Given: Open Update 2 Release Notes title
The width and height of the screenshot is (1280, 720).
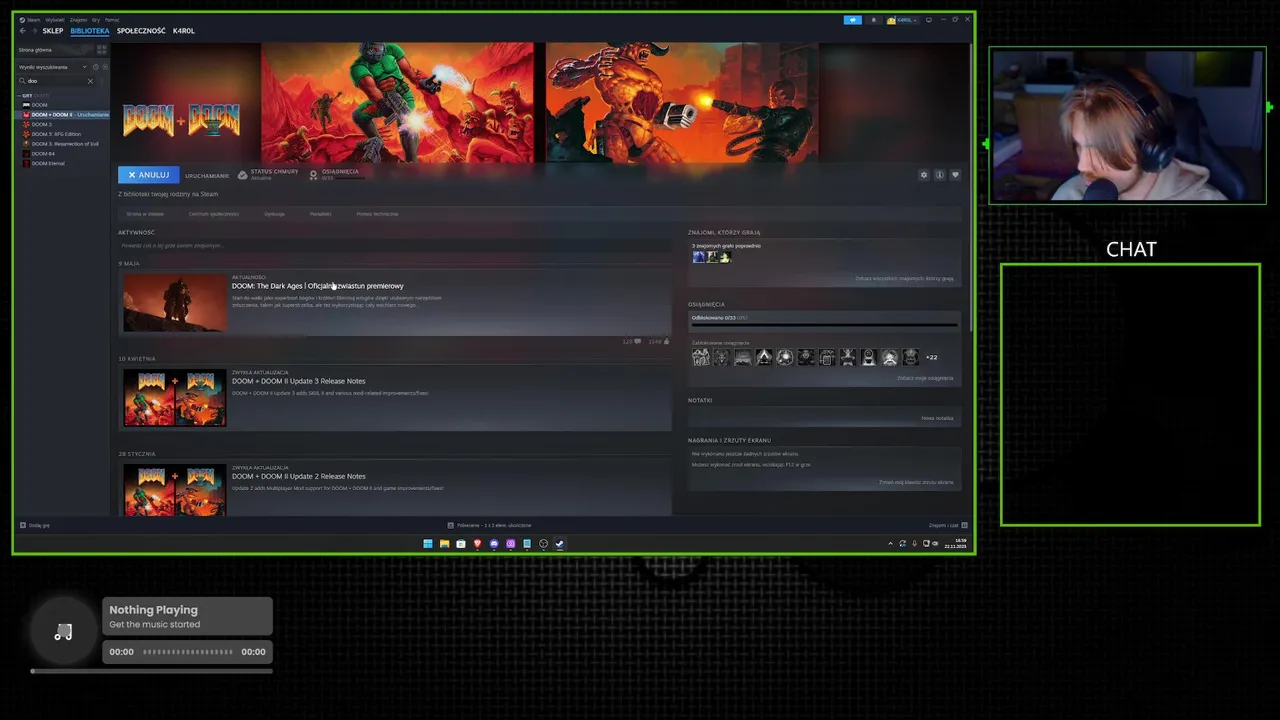Looking at the screenshot, I should click(x=298, y=476).
